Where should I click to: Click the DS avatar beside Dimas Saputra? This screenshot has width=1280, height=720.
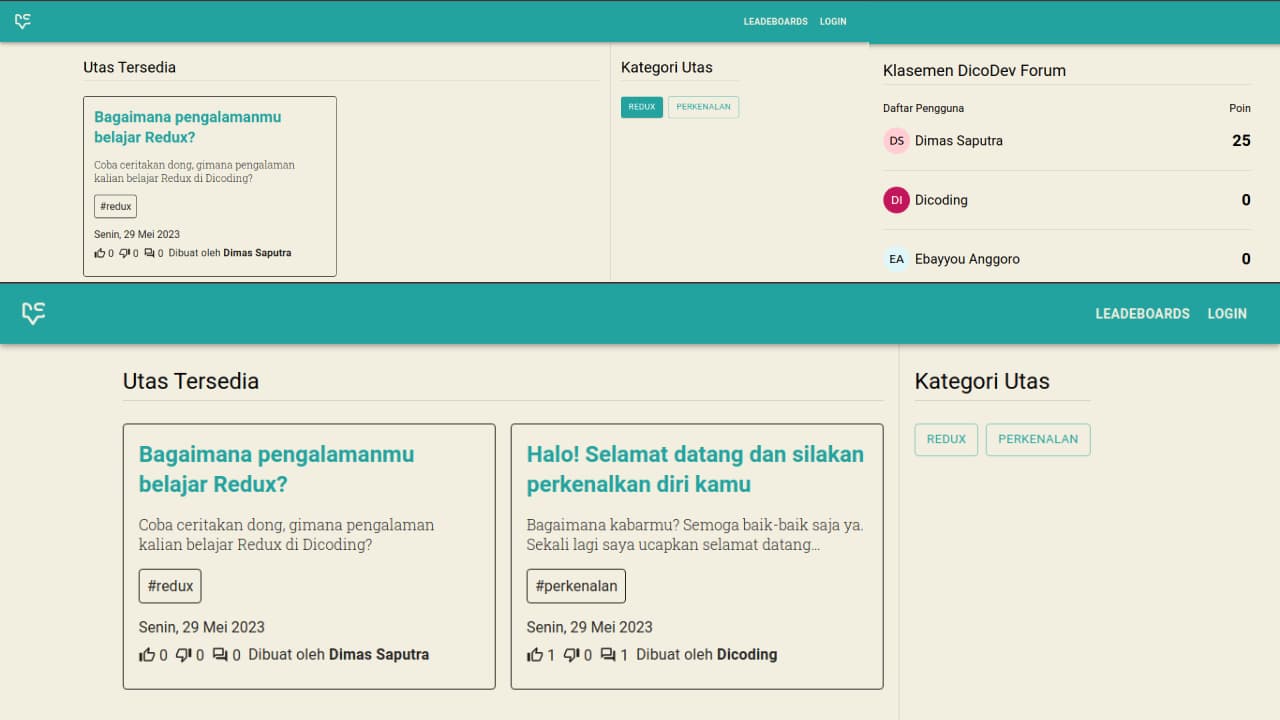click(x=896, y=141)
